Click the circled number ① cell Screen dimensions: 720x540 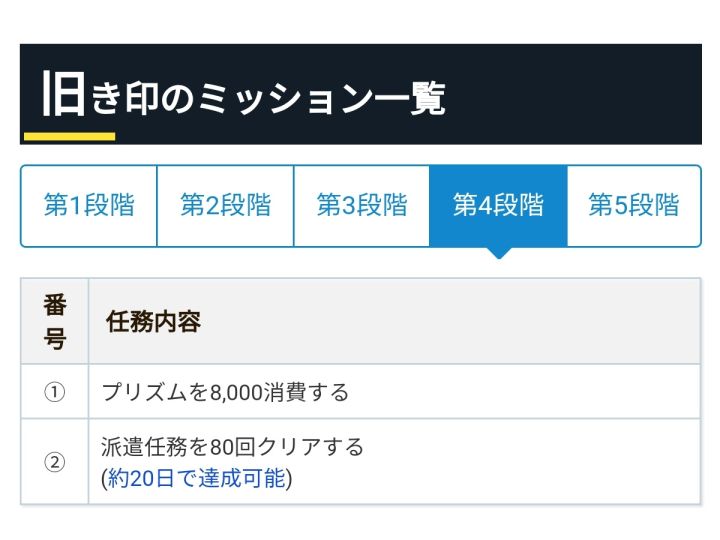(55, 392)
